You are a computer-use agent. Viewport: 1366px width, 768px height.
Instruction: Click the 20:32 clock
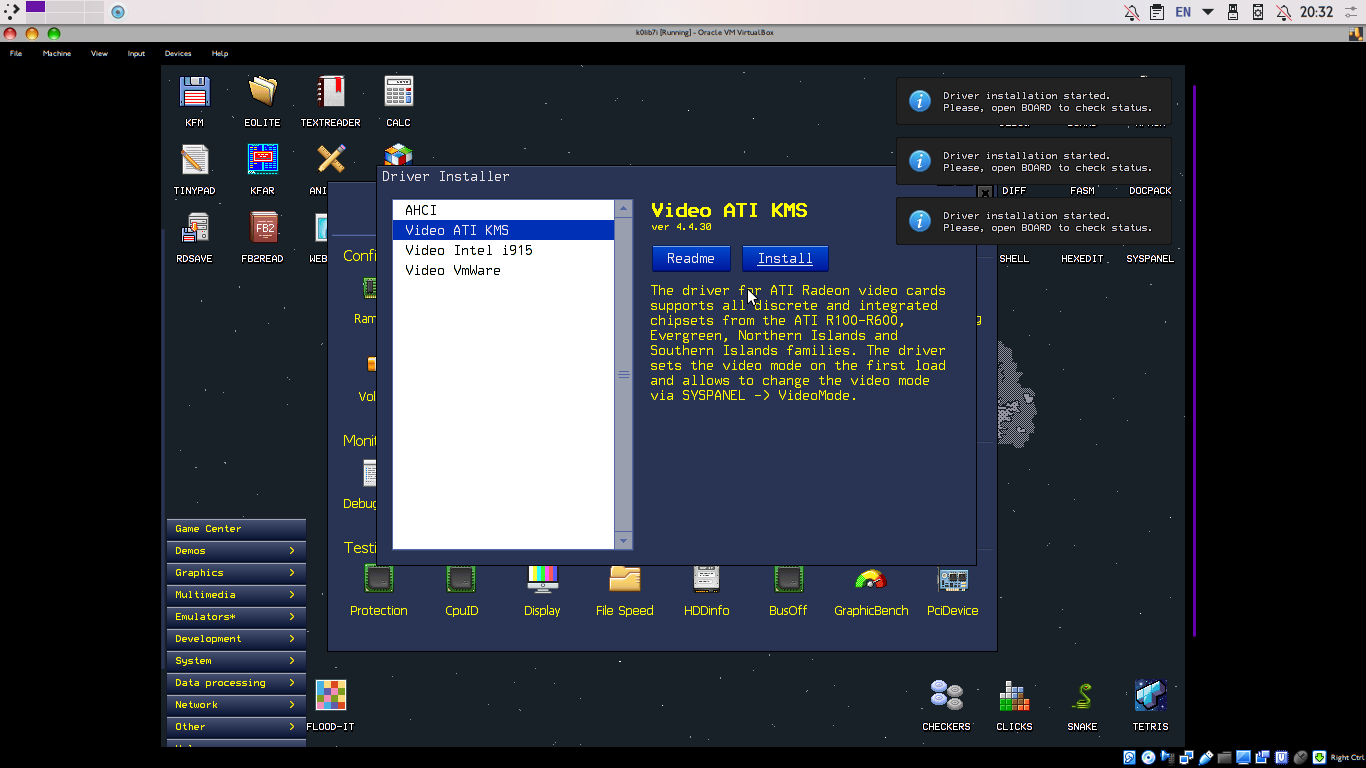click(1317, 12)
